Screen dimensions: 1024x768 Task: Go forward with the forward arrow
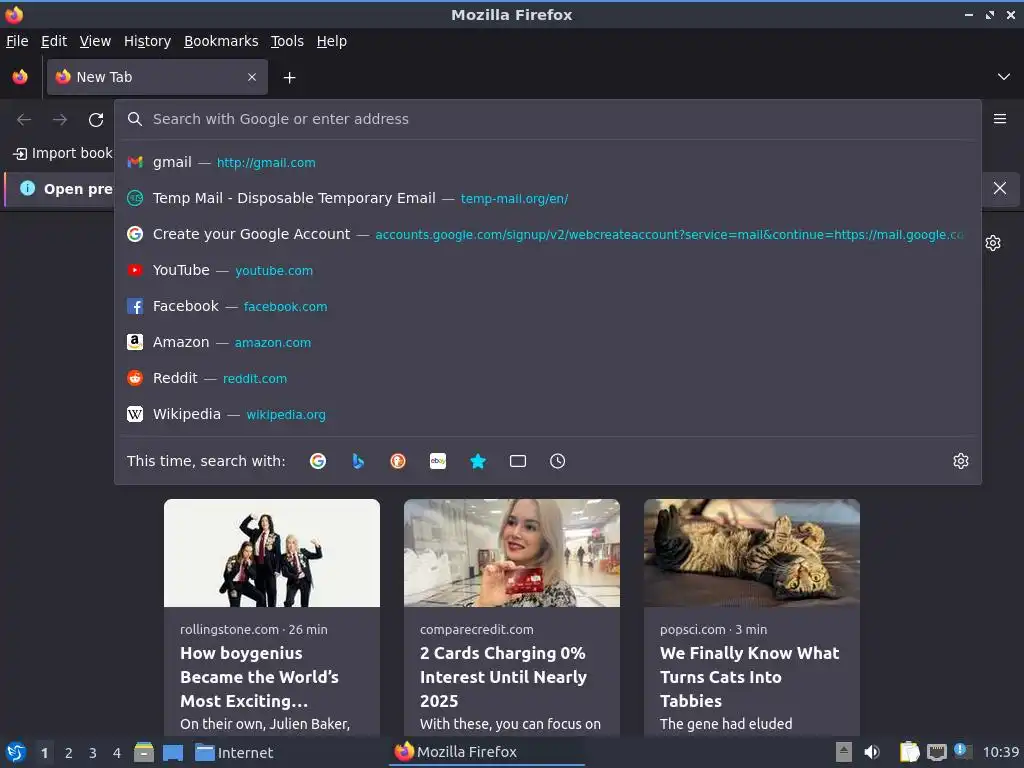coord(60,120)
